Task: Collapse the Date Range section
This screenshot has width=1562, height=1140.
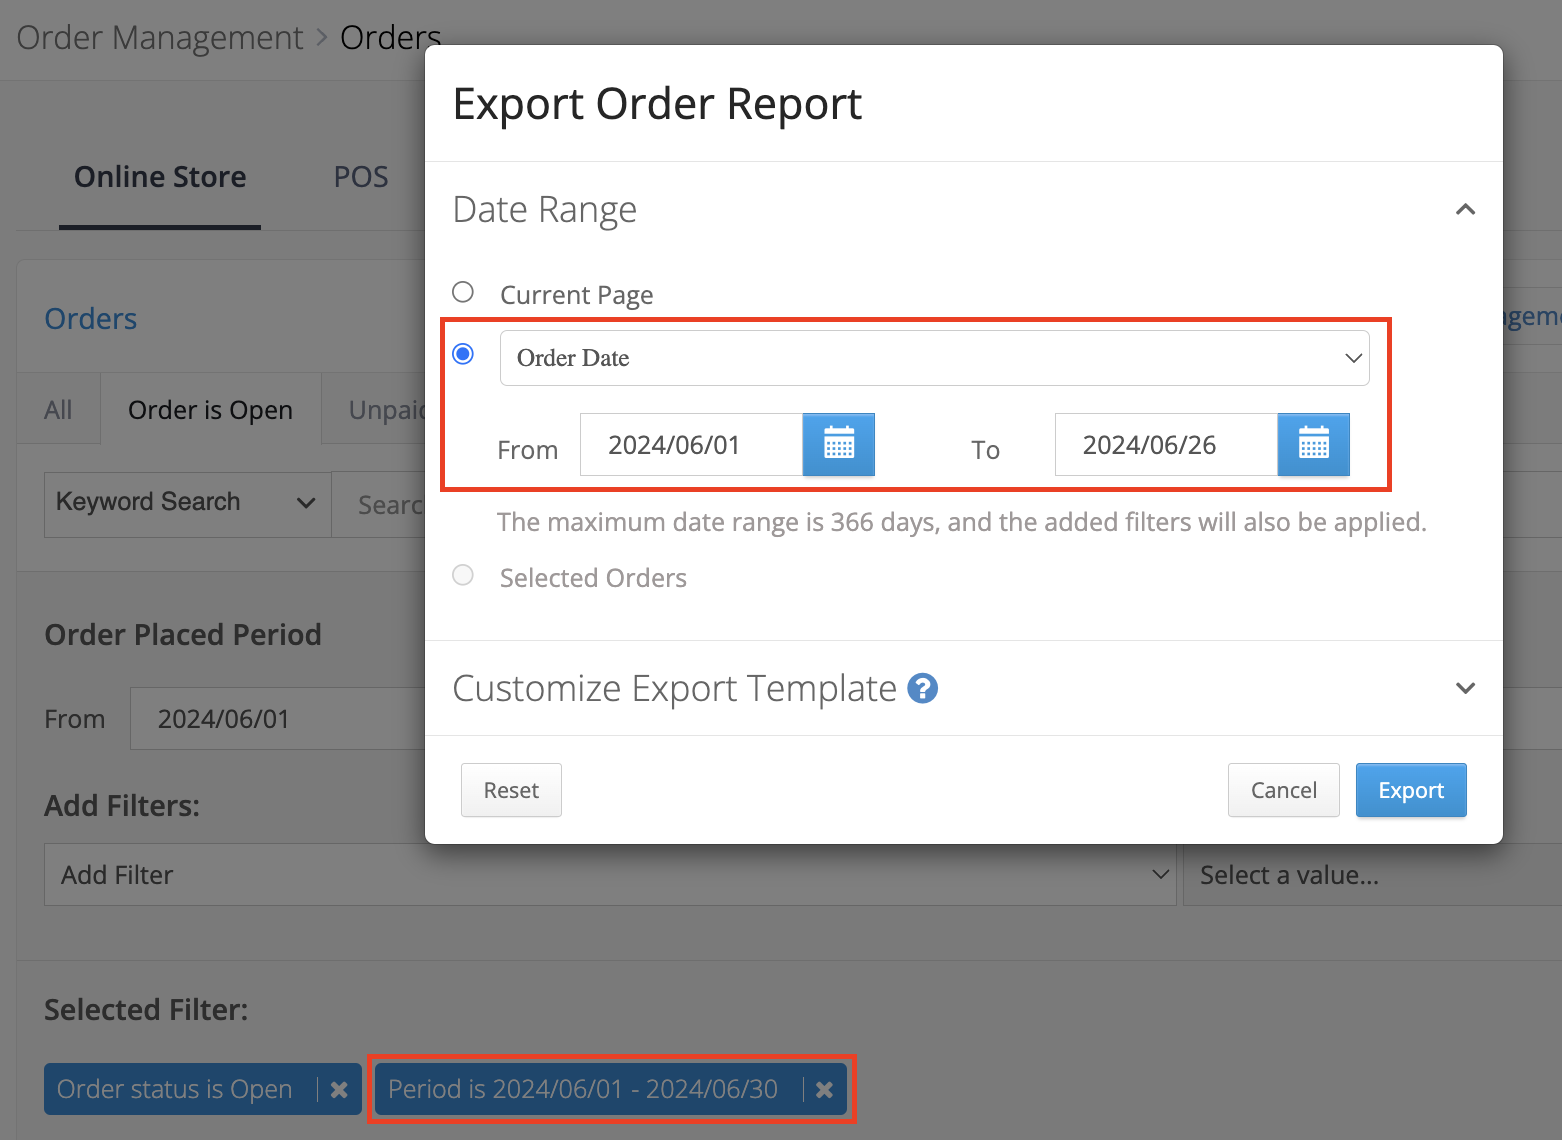Action: pos(1465,209)
